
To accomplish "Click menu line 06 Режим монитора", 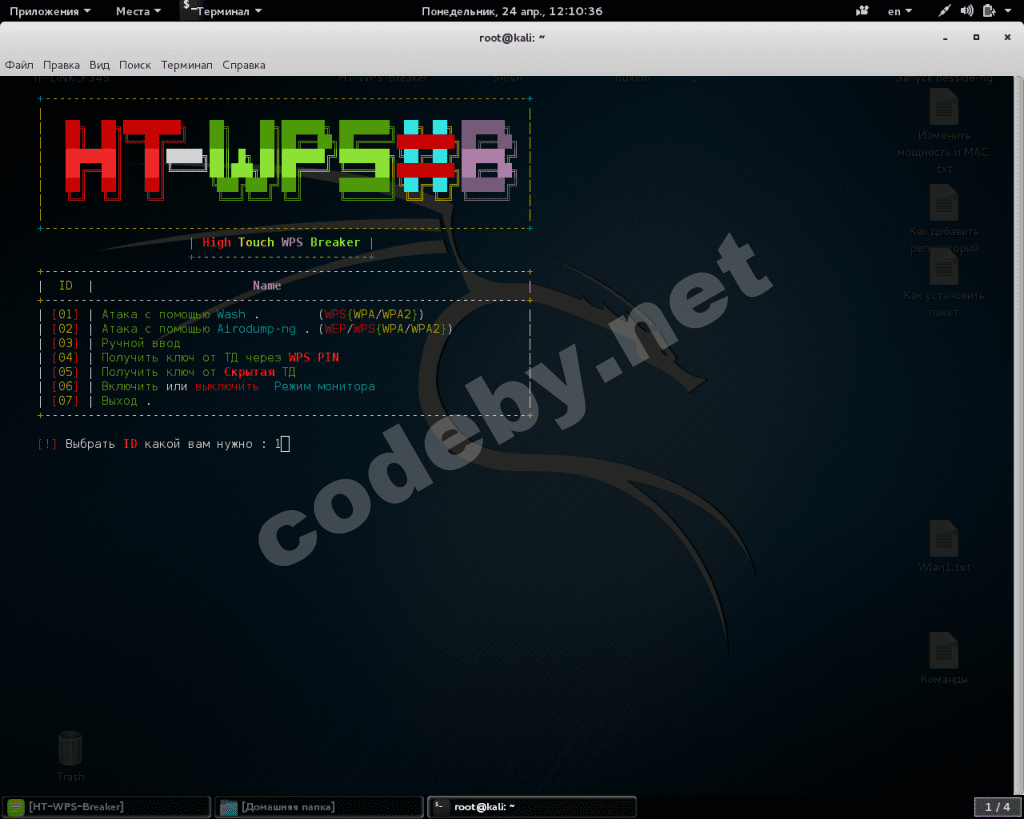I will [214, 386].
